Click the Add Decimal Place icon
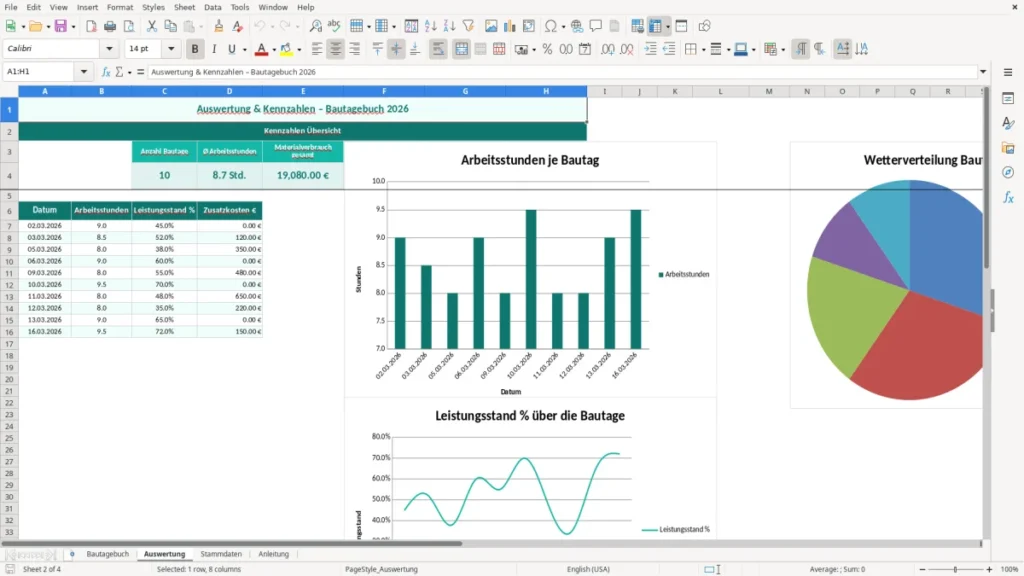 (x=607, y=49)
